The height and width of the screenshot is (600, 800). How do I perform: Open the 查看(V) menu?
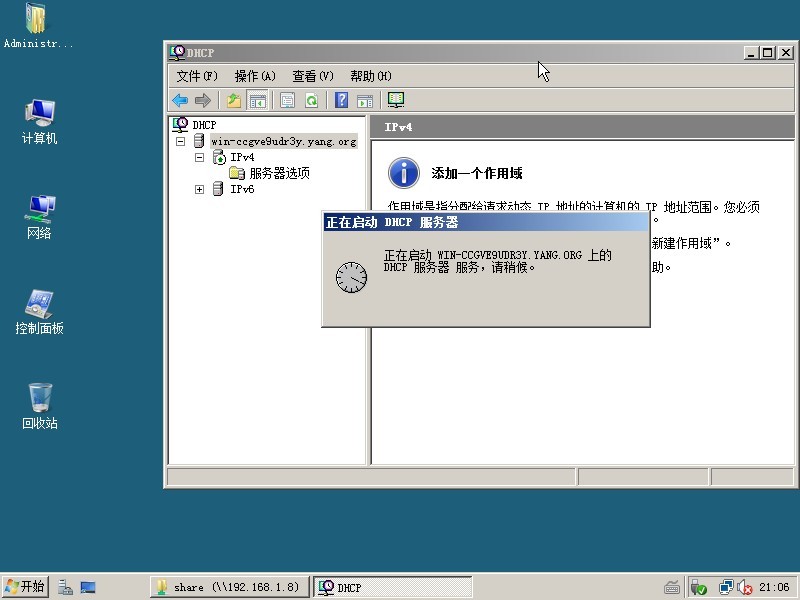pyautogui.click(x=313, y=76)
